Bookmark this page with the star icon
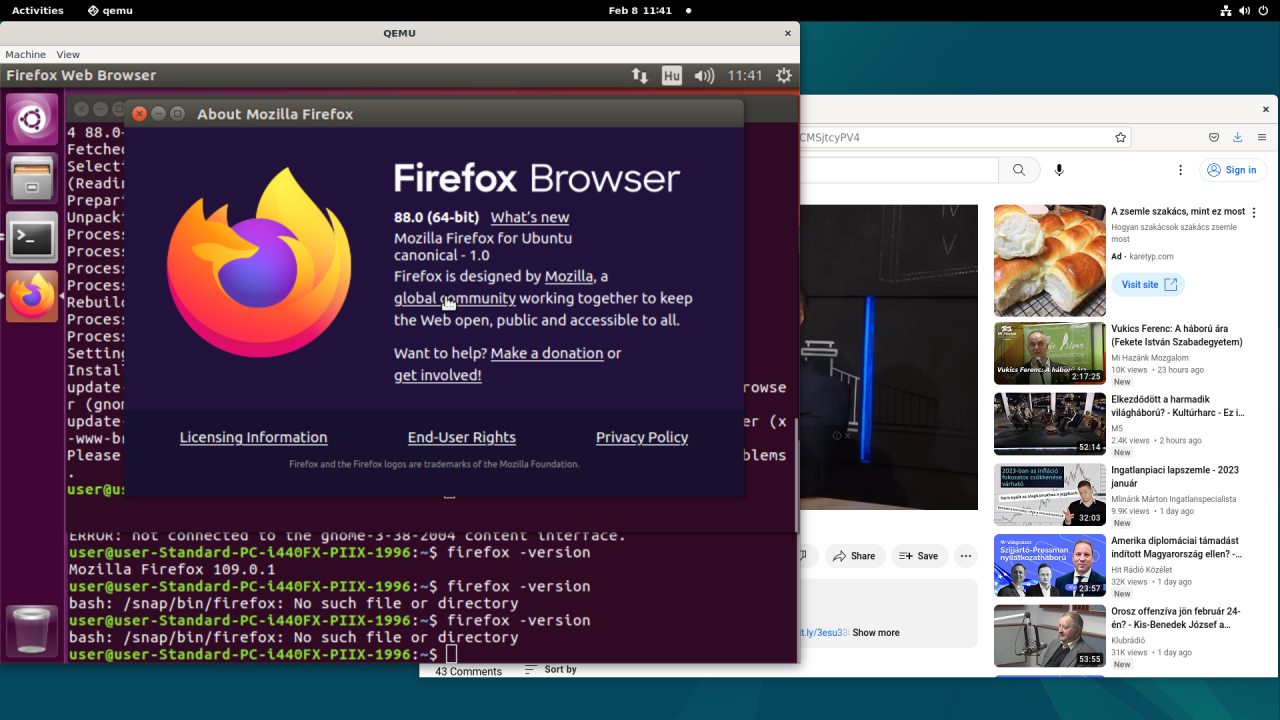This screenshot has height=720, width=1280. point(1121,137)
